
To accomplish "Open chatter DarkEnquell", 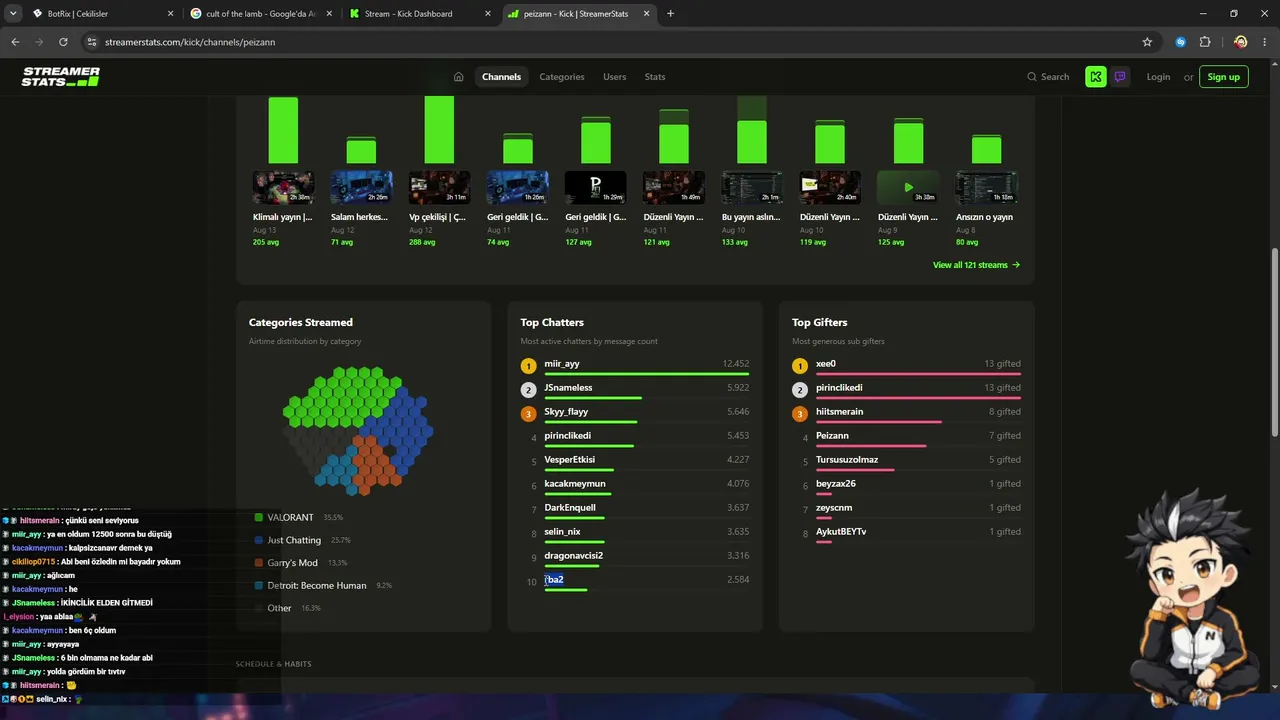I will tap(570, 508).
